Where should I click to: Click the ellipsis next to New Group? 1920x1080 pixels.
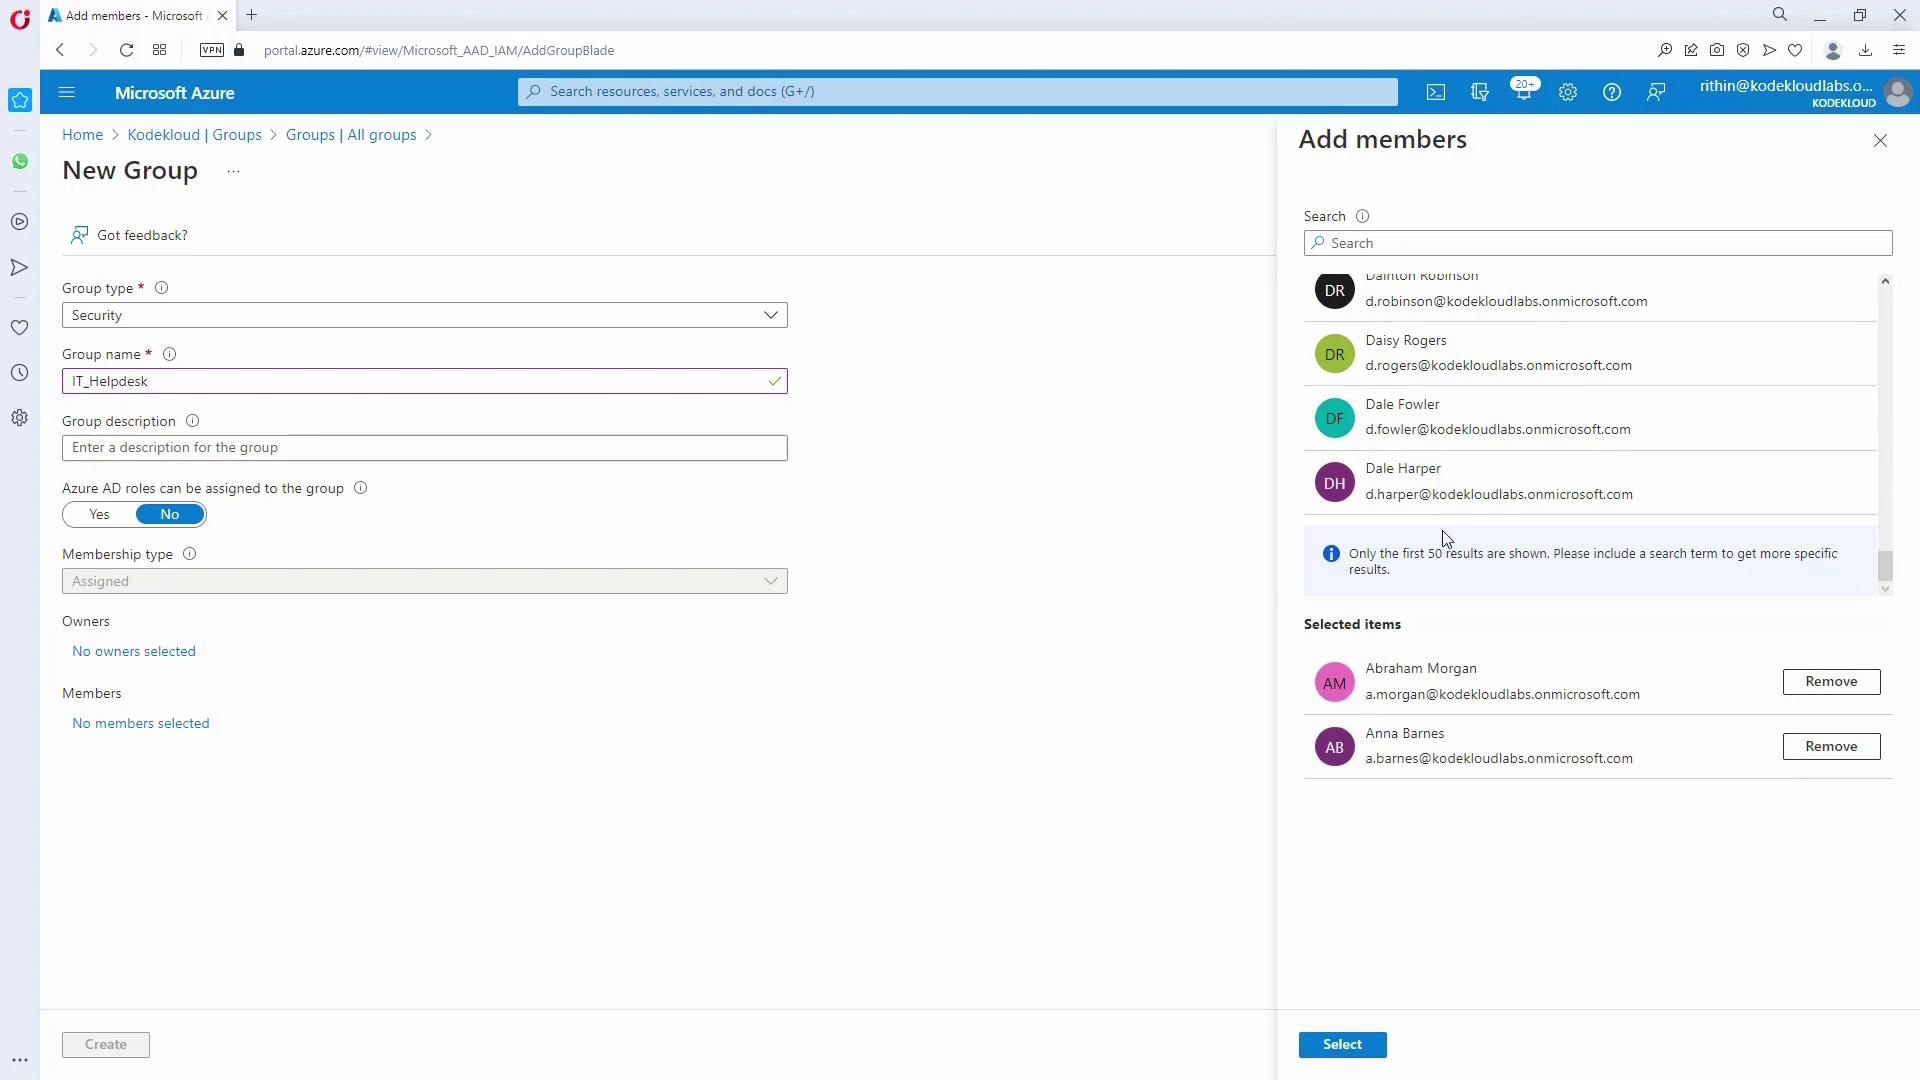pos(233,171)
